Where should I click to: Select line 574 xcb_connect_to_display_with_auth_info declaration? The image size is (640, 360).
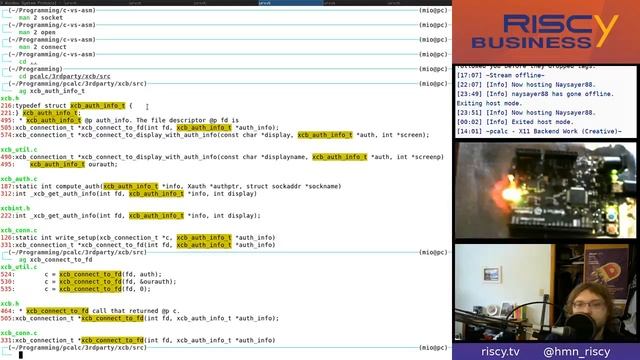click(x=215, y=135)
